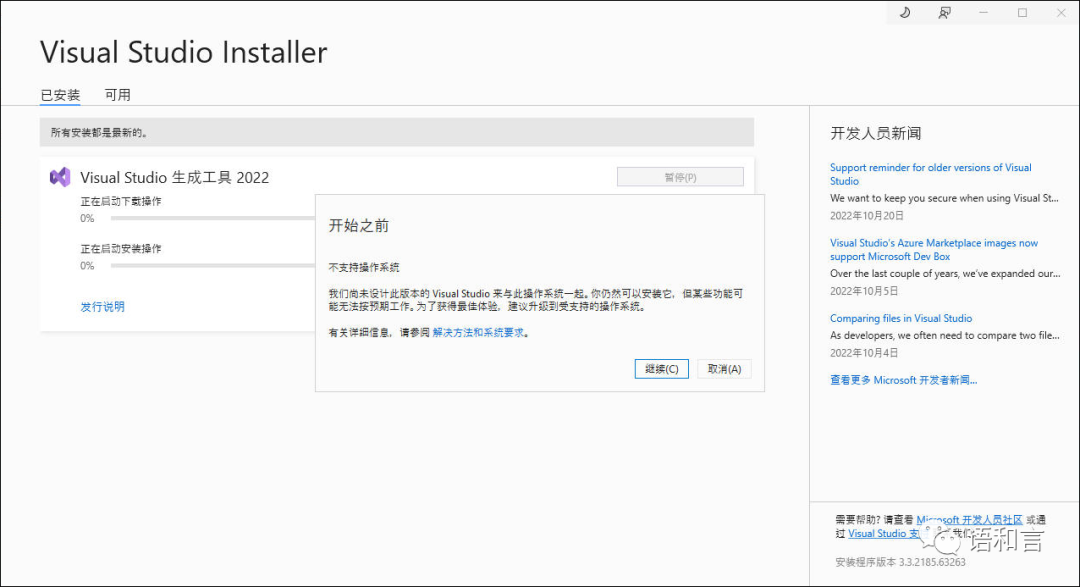Click the 不支持操作系统 text

364,267
